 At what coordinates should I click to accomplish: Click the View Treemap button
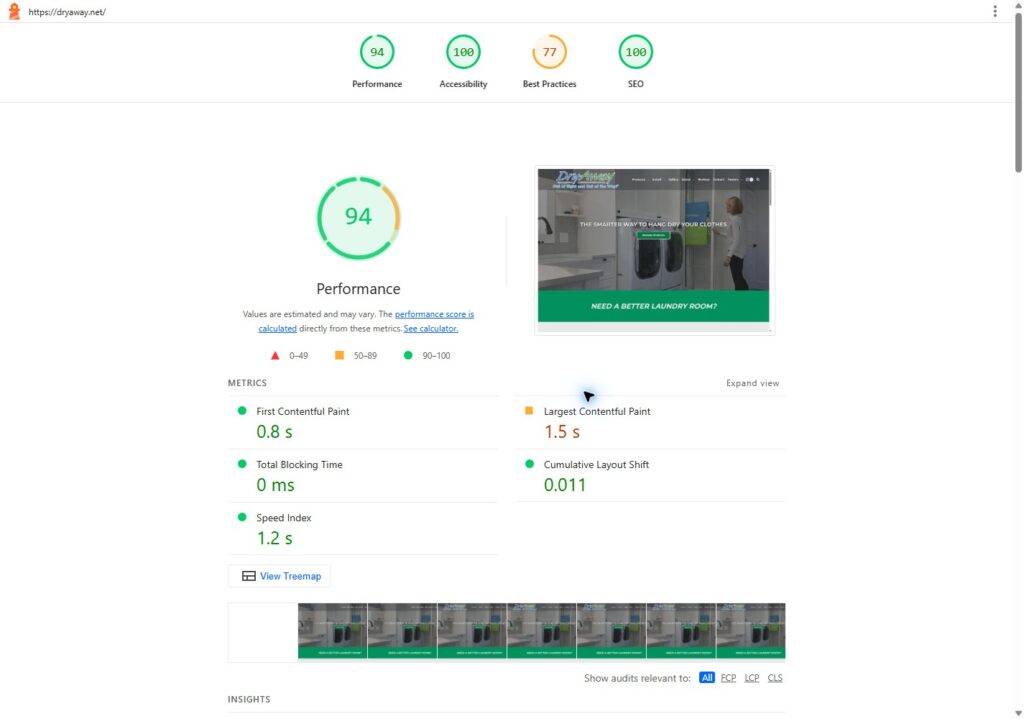click(280, 576)
